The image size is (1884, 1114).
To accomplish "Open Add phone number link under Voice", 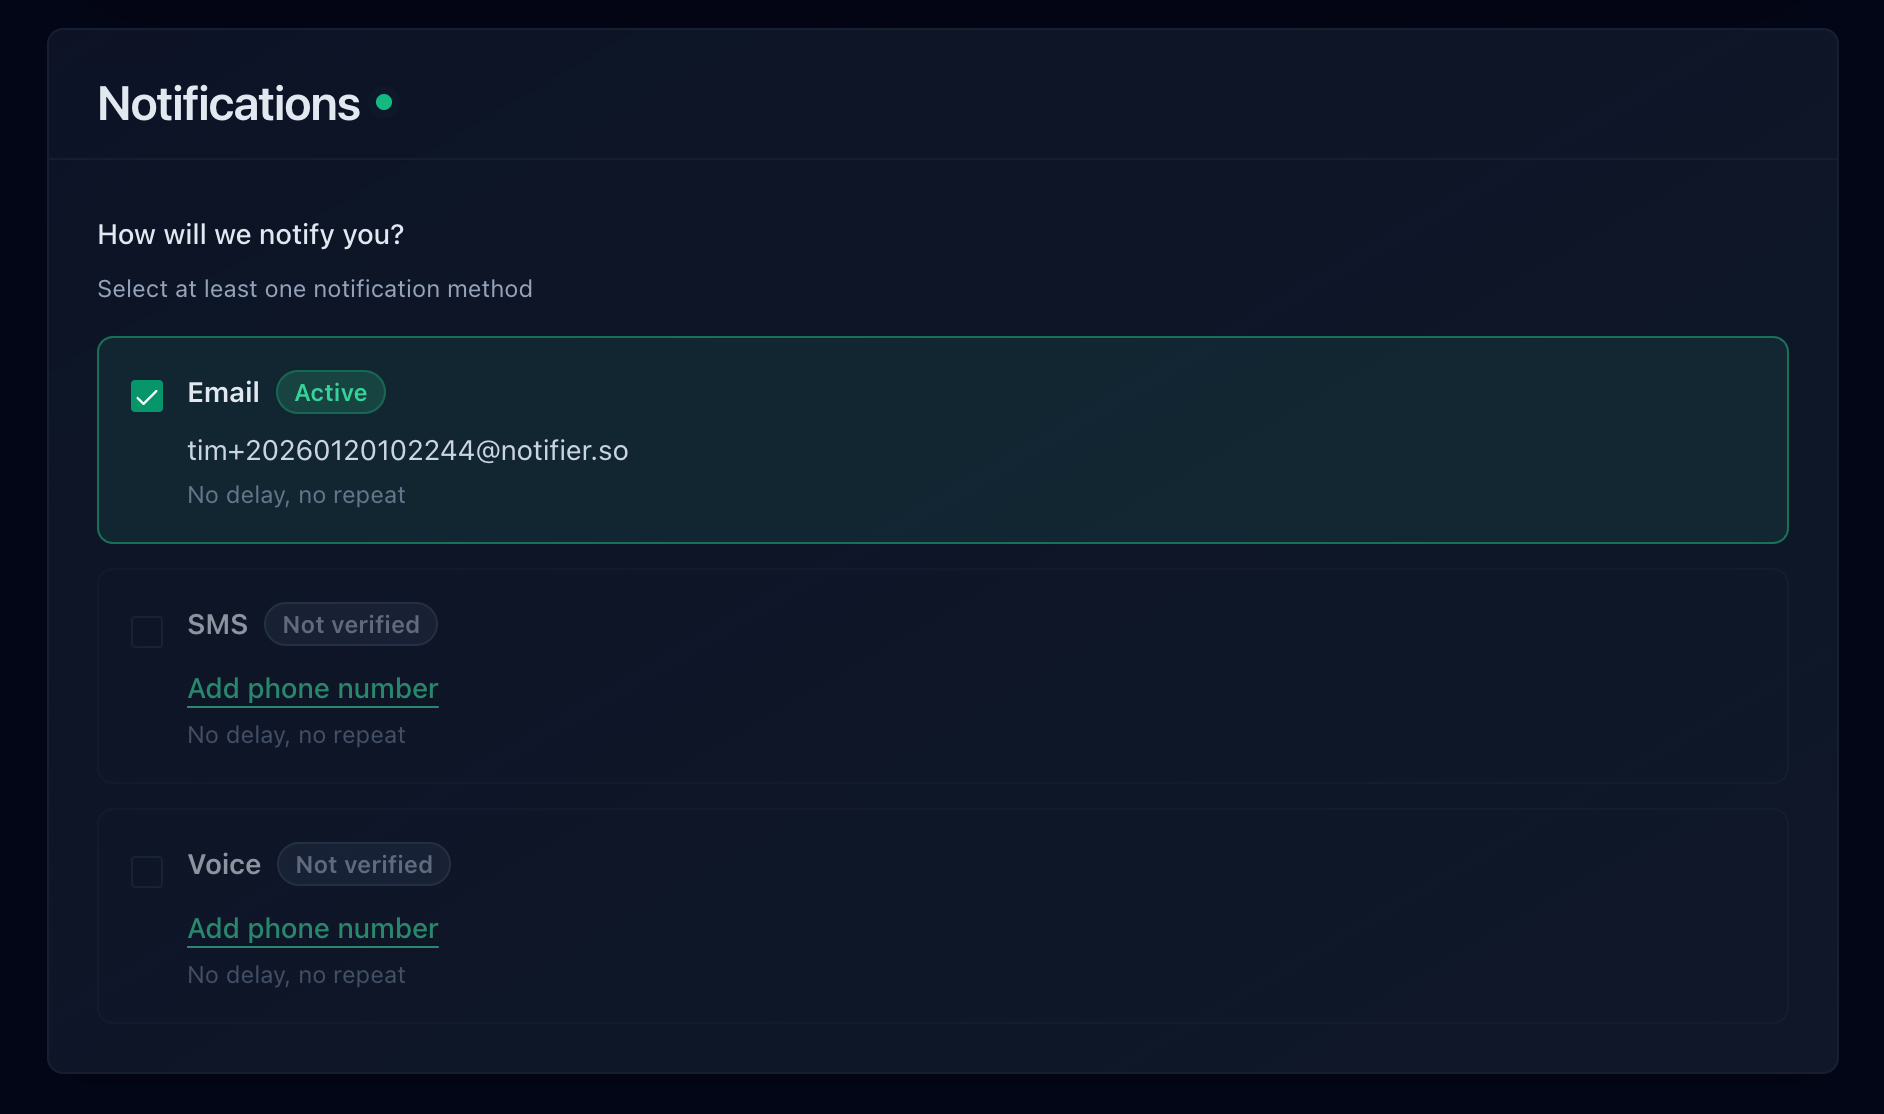I will click(x=313, y=929).
